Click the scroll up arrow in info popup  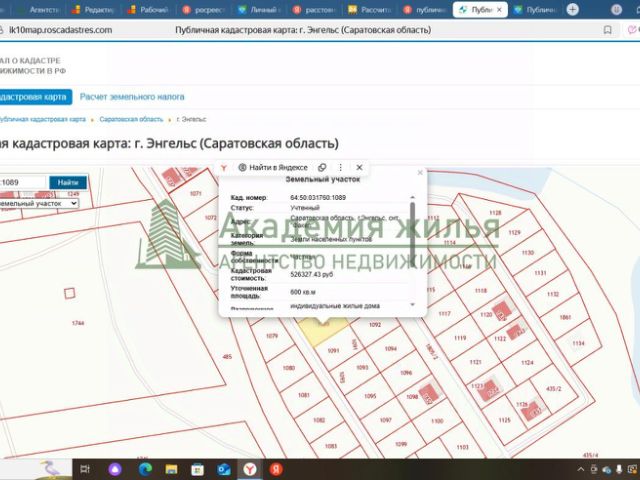(412, 197)
